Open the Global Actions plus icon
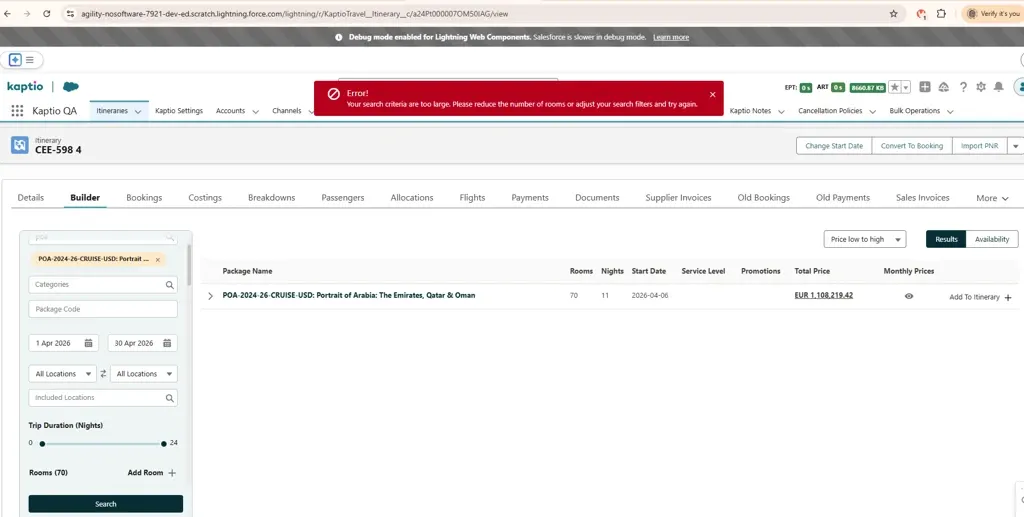1024x517 pixels. tap(925, 87)
